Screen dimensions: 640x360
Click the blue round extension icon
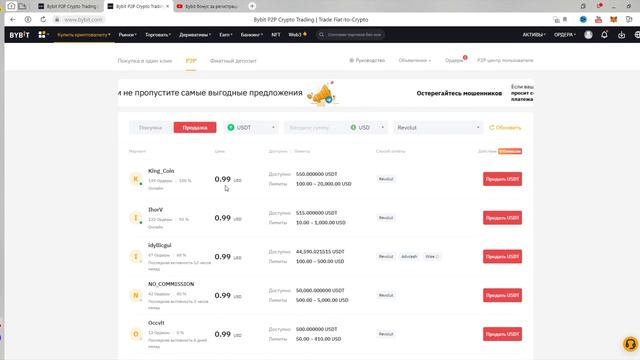click(x=583, y=19)
